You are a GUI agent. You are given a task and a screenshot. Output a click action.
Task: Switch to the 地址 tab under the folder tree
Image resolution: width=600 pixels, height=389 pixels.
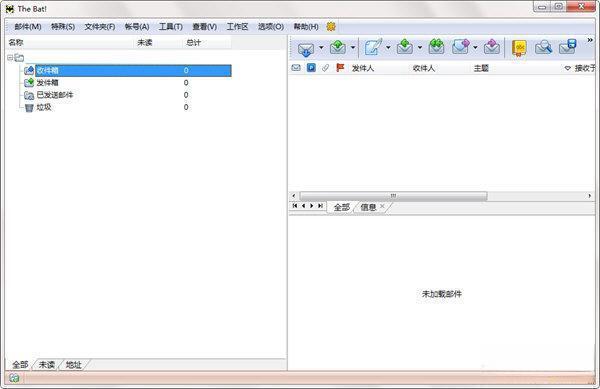(x=73, y=365)
